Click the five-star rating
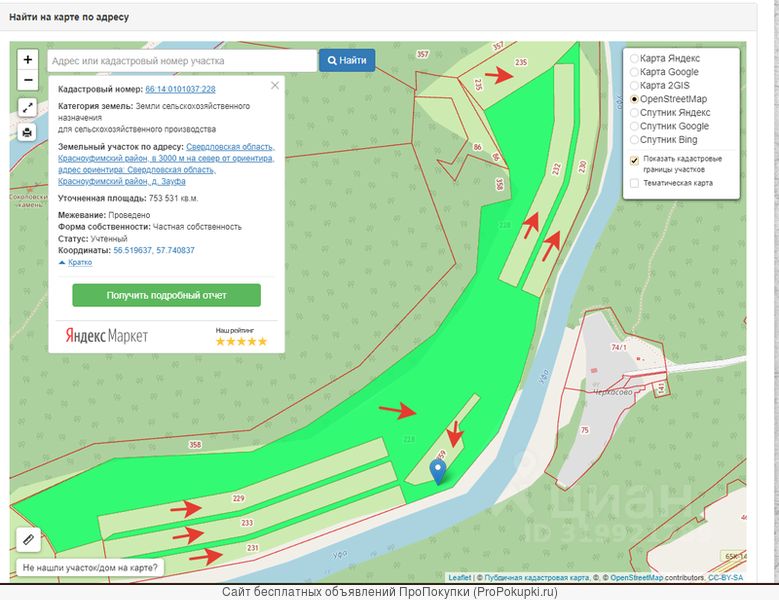This screenshot has width=779, height=600. coord(241,341)
